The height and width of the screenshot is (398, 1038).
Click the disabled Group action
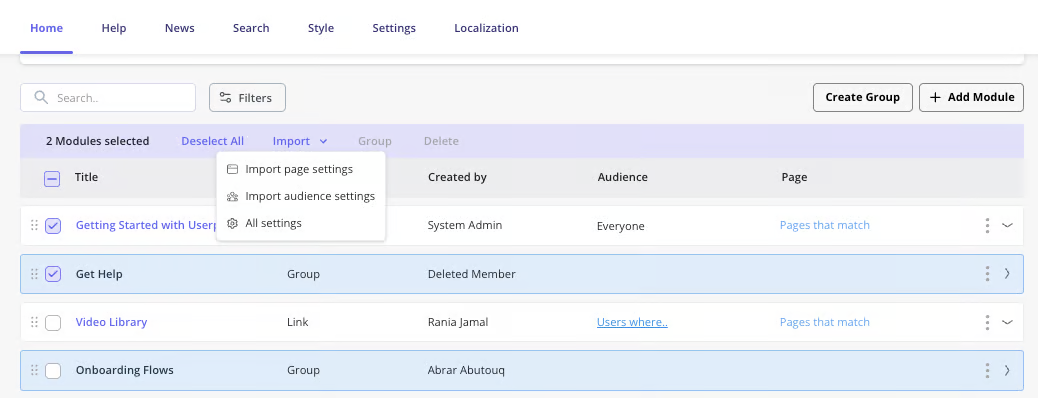[375, 141]
